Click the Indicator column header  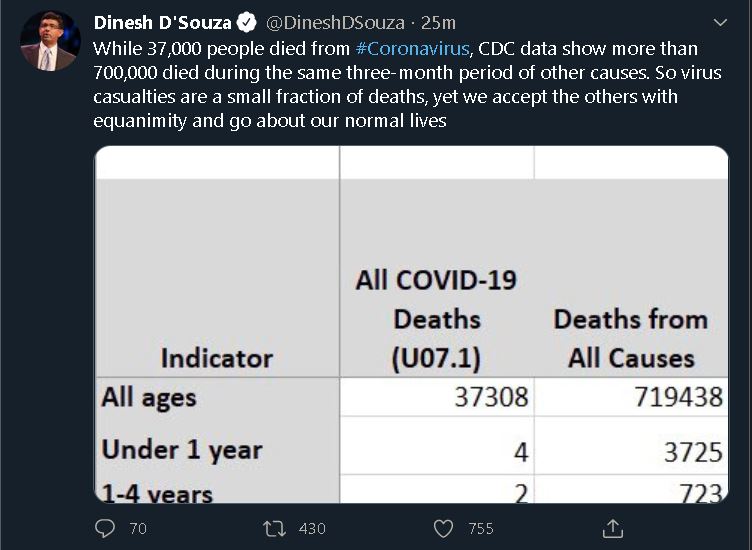click(x=217, y=359)
